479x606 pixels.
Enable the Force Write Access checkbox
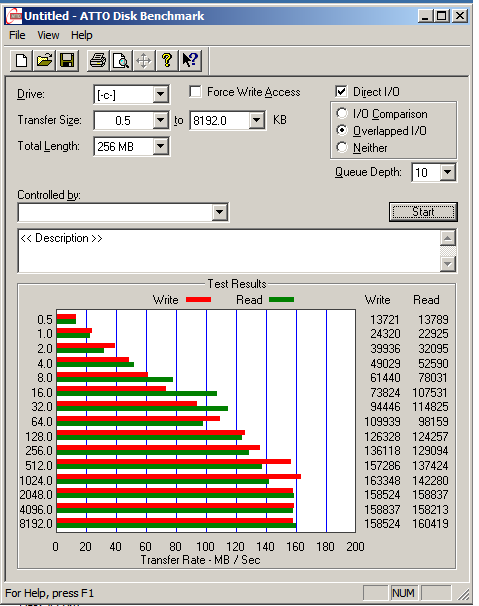pyautogui.click(x=195, y=92)
